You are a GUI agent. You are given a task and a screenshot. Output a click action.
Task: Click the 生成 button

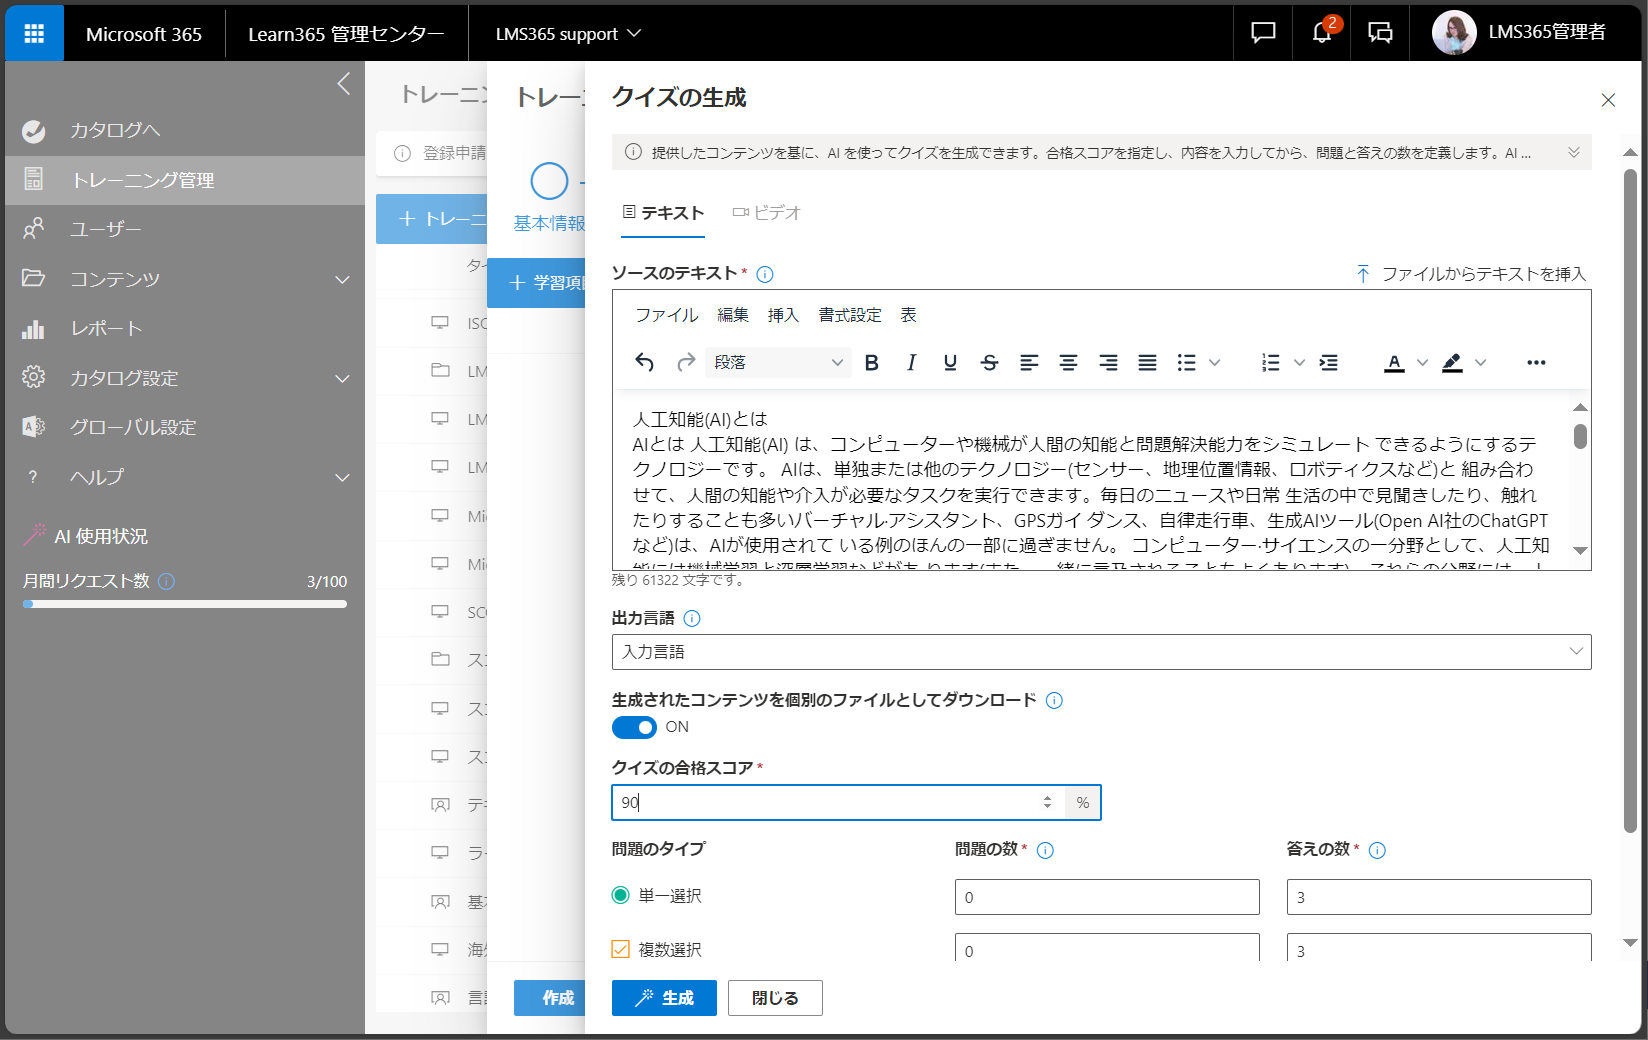(664, 998)
